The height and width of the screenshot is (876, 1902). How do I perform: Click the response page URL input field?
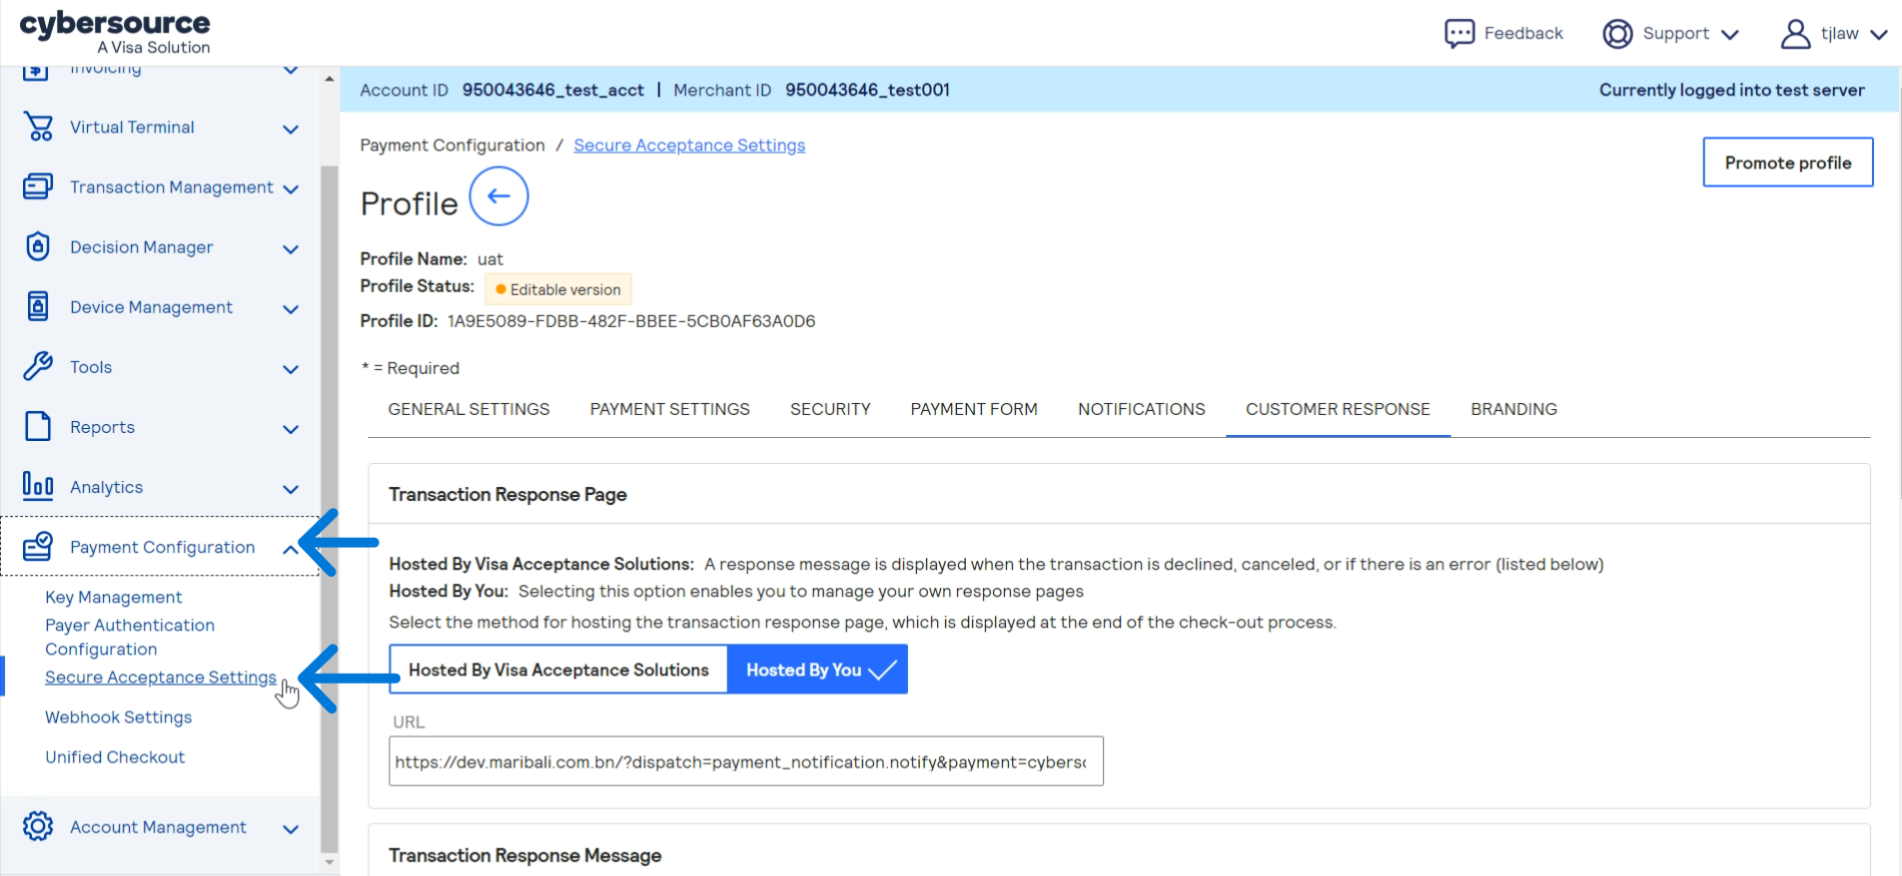745,762
